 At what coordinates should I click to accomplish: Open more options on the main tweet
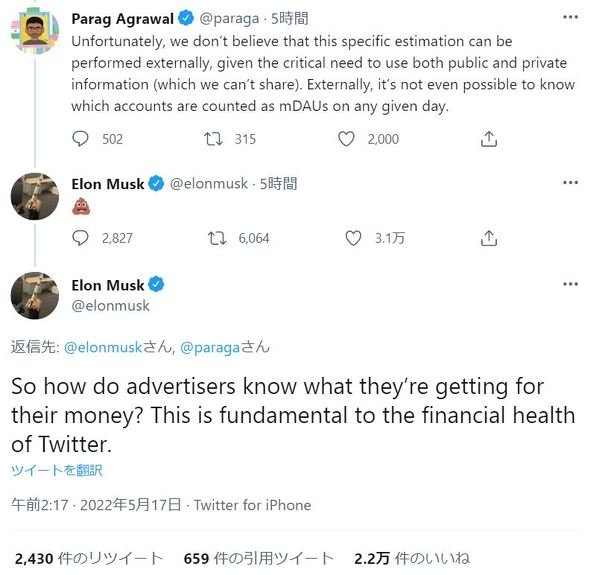coord(570,284)
